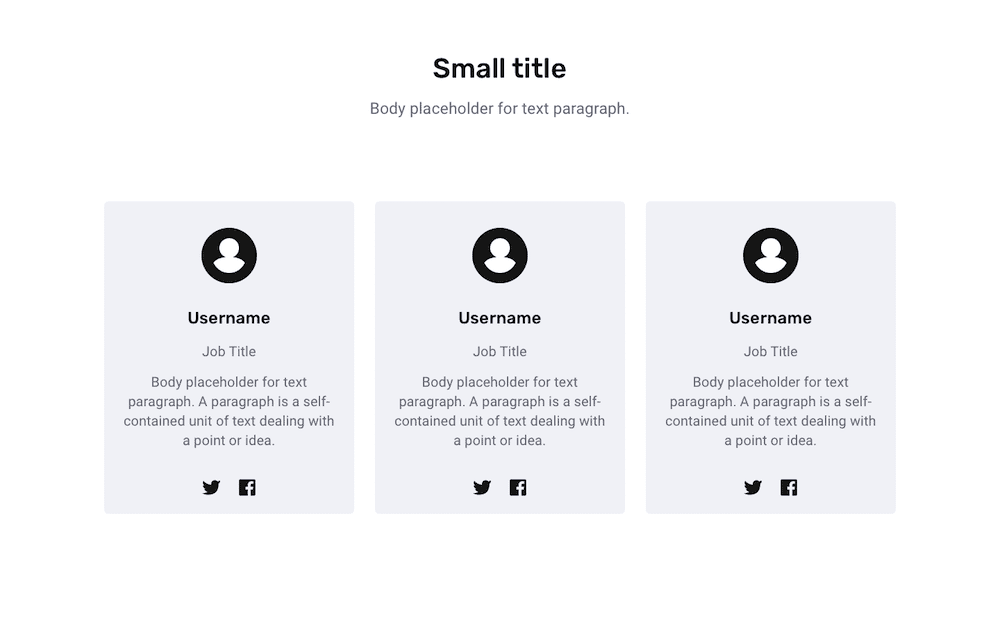Click the Small title heading
Viewport: 1000px width, 625px height.
(x=499, y=68)
